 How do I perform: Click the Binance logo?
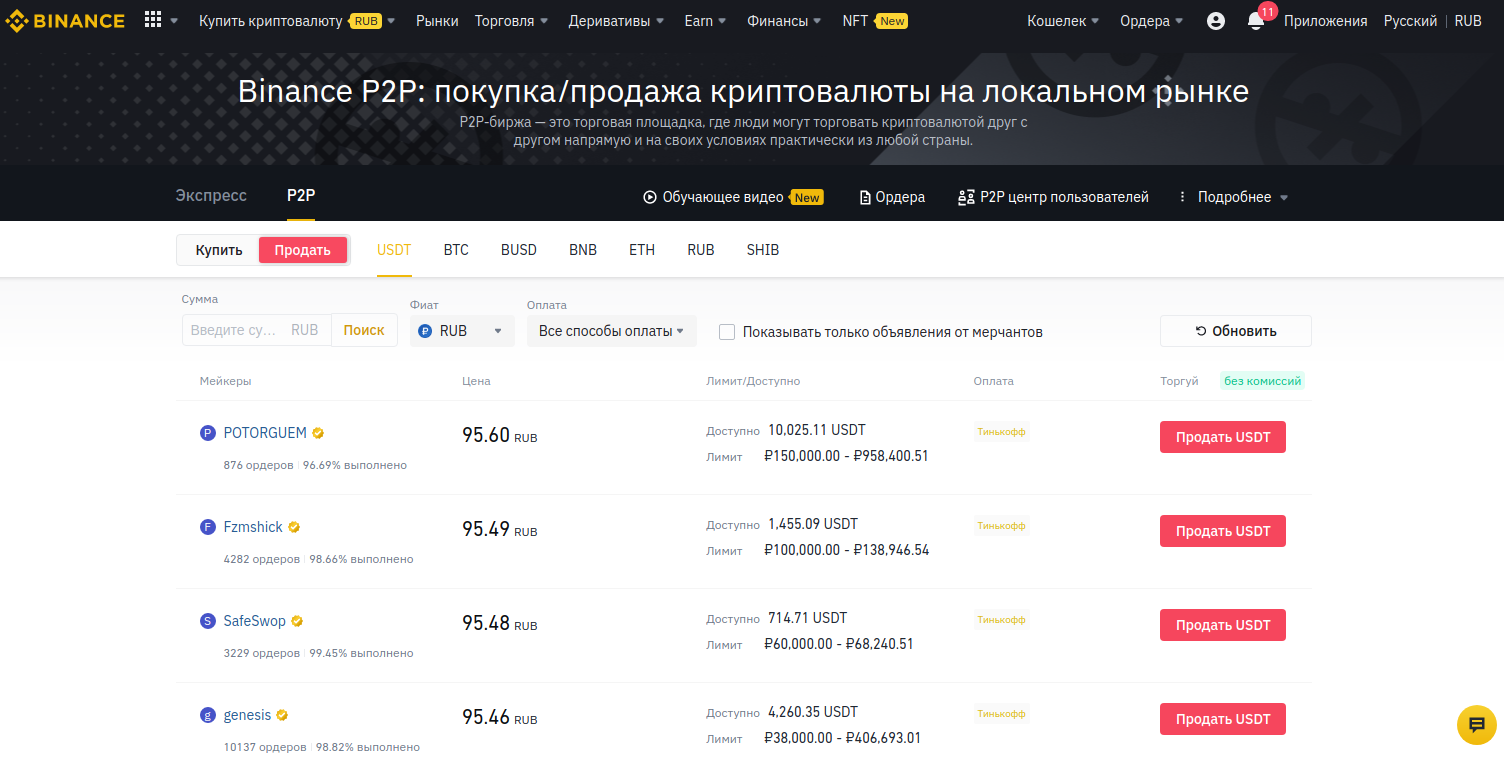click(67, 20)
